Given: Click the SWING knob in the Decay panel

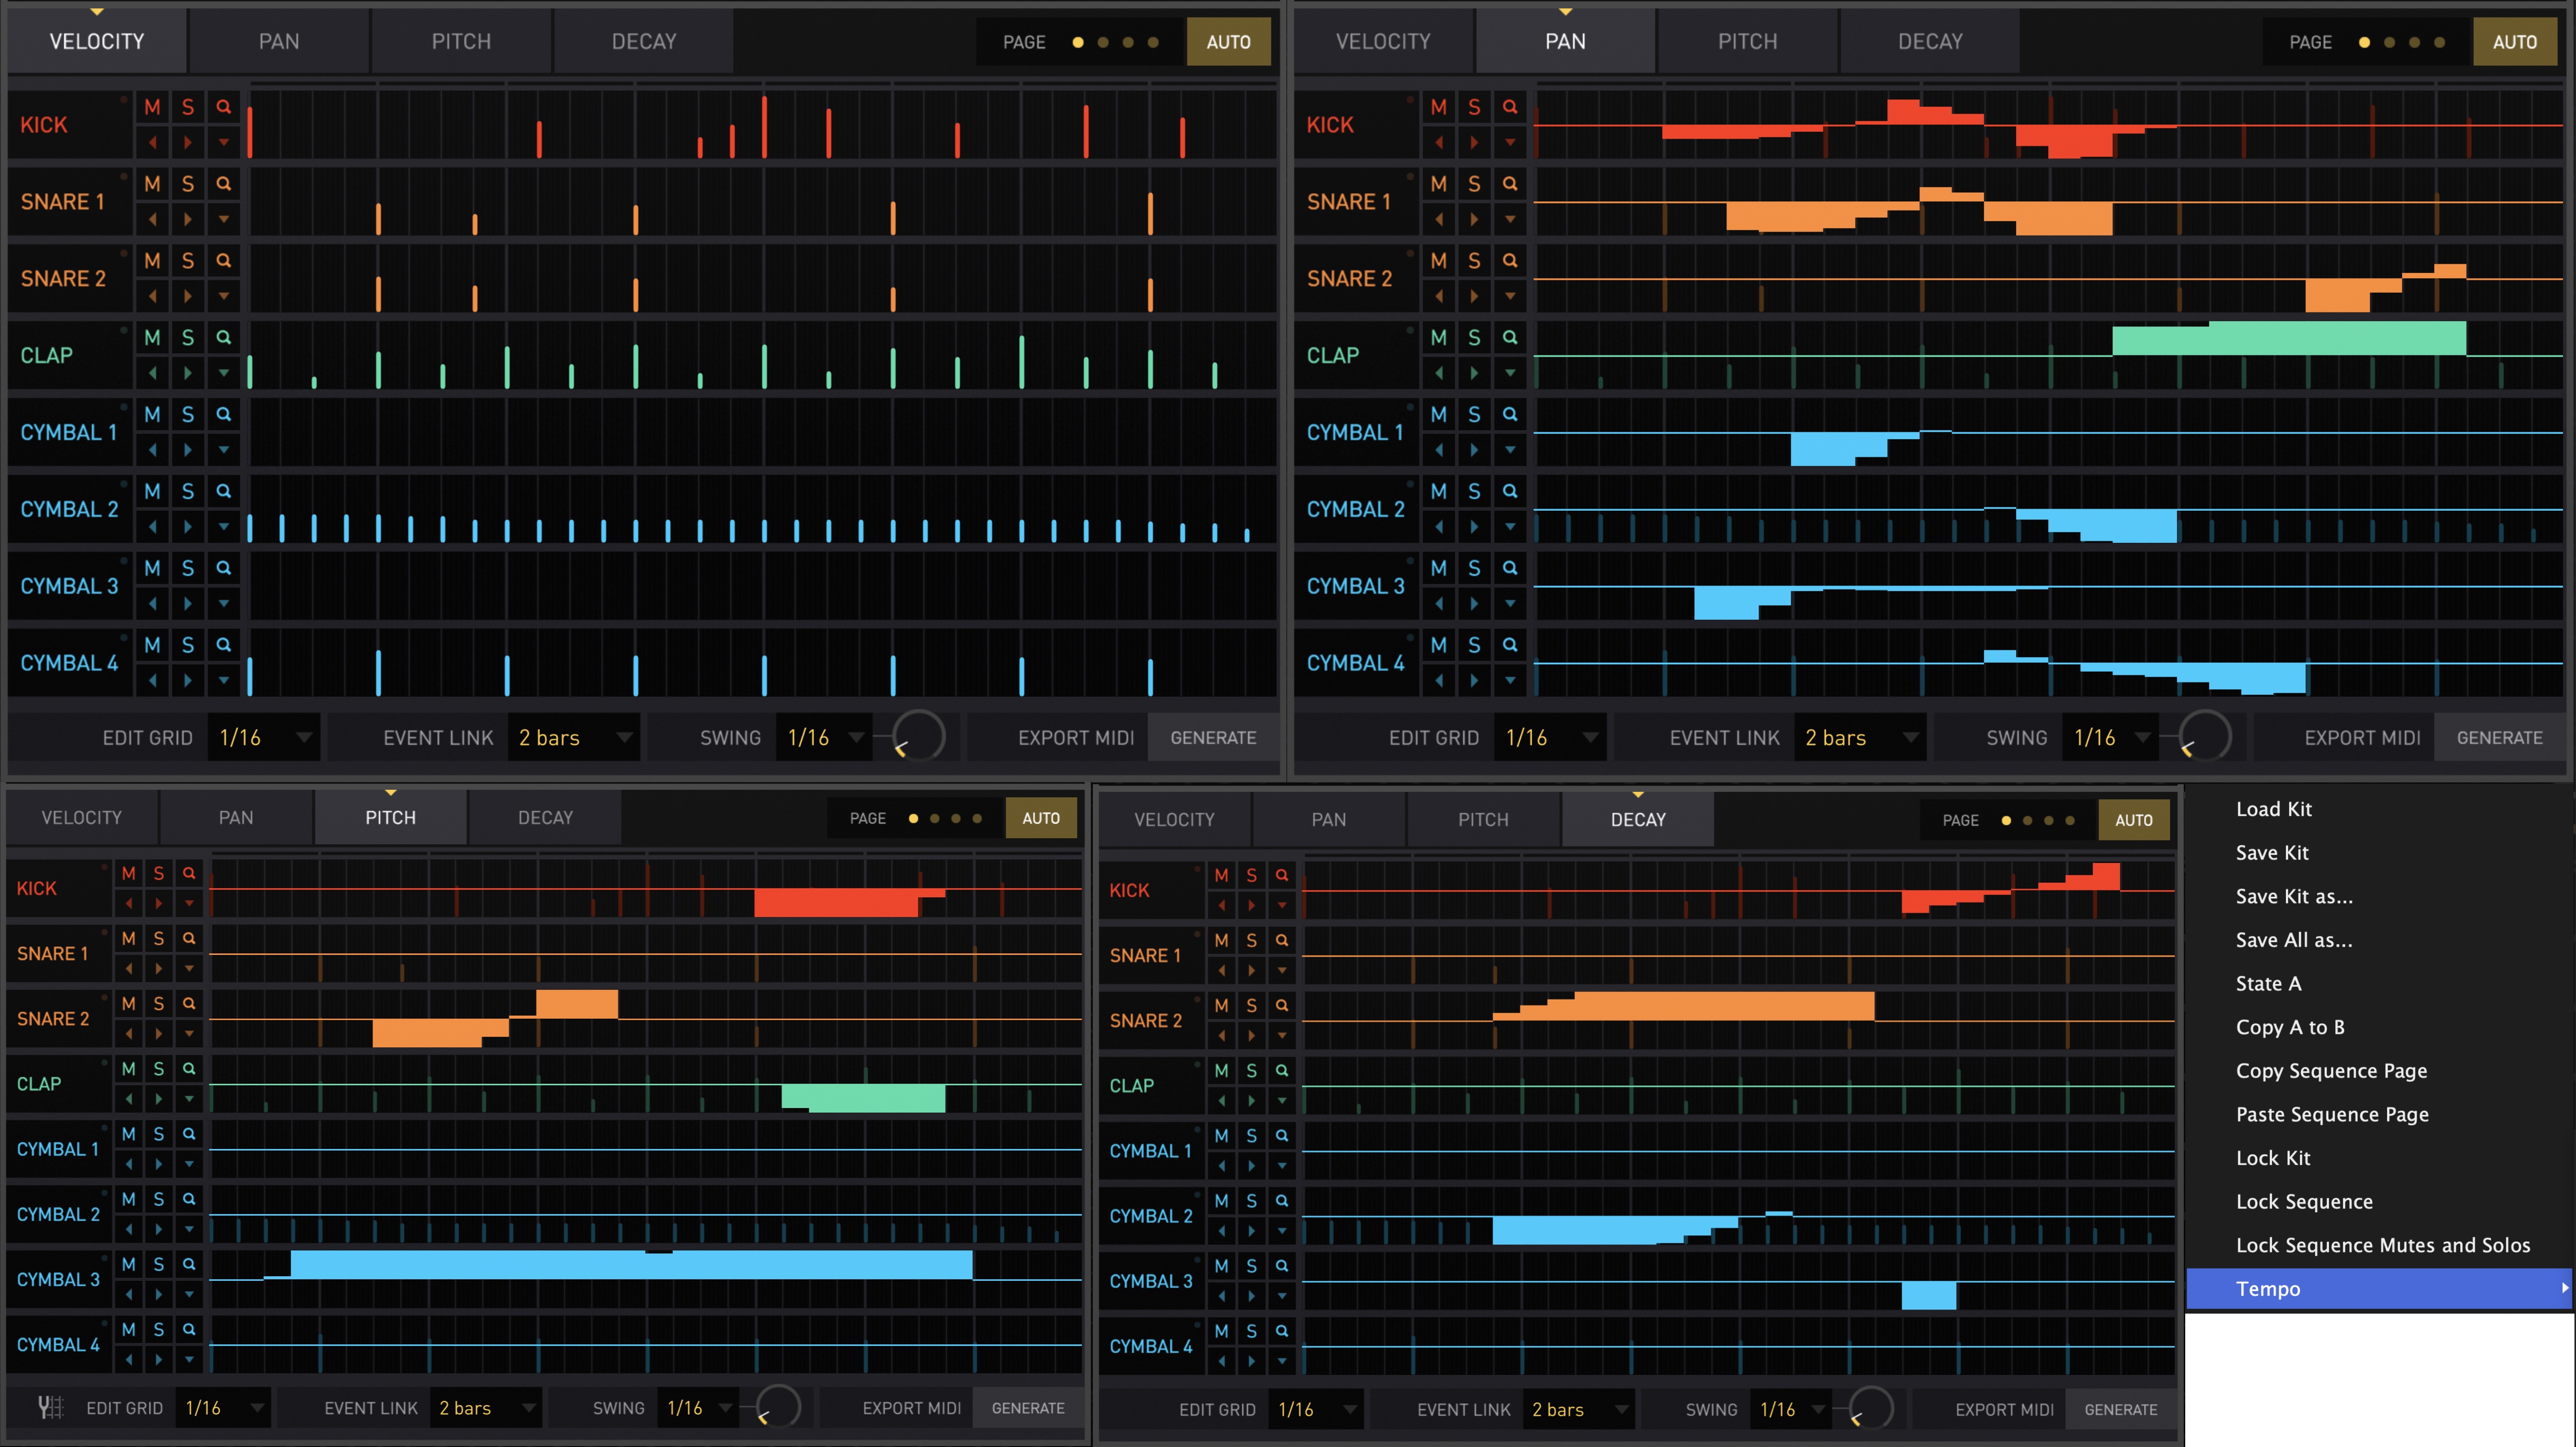Looking at the screenshot, I should (x=1870, y=1409).
